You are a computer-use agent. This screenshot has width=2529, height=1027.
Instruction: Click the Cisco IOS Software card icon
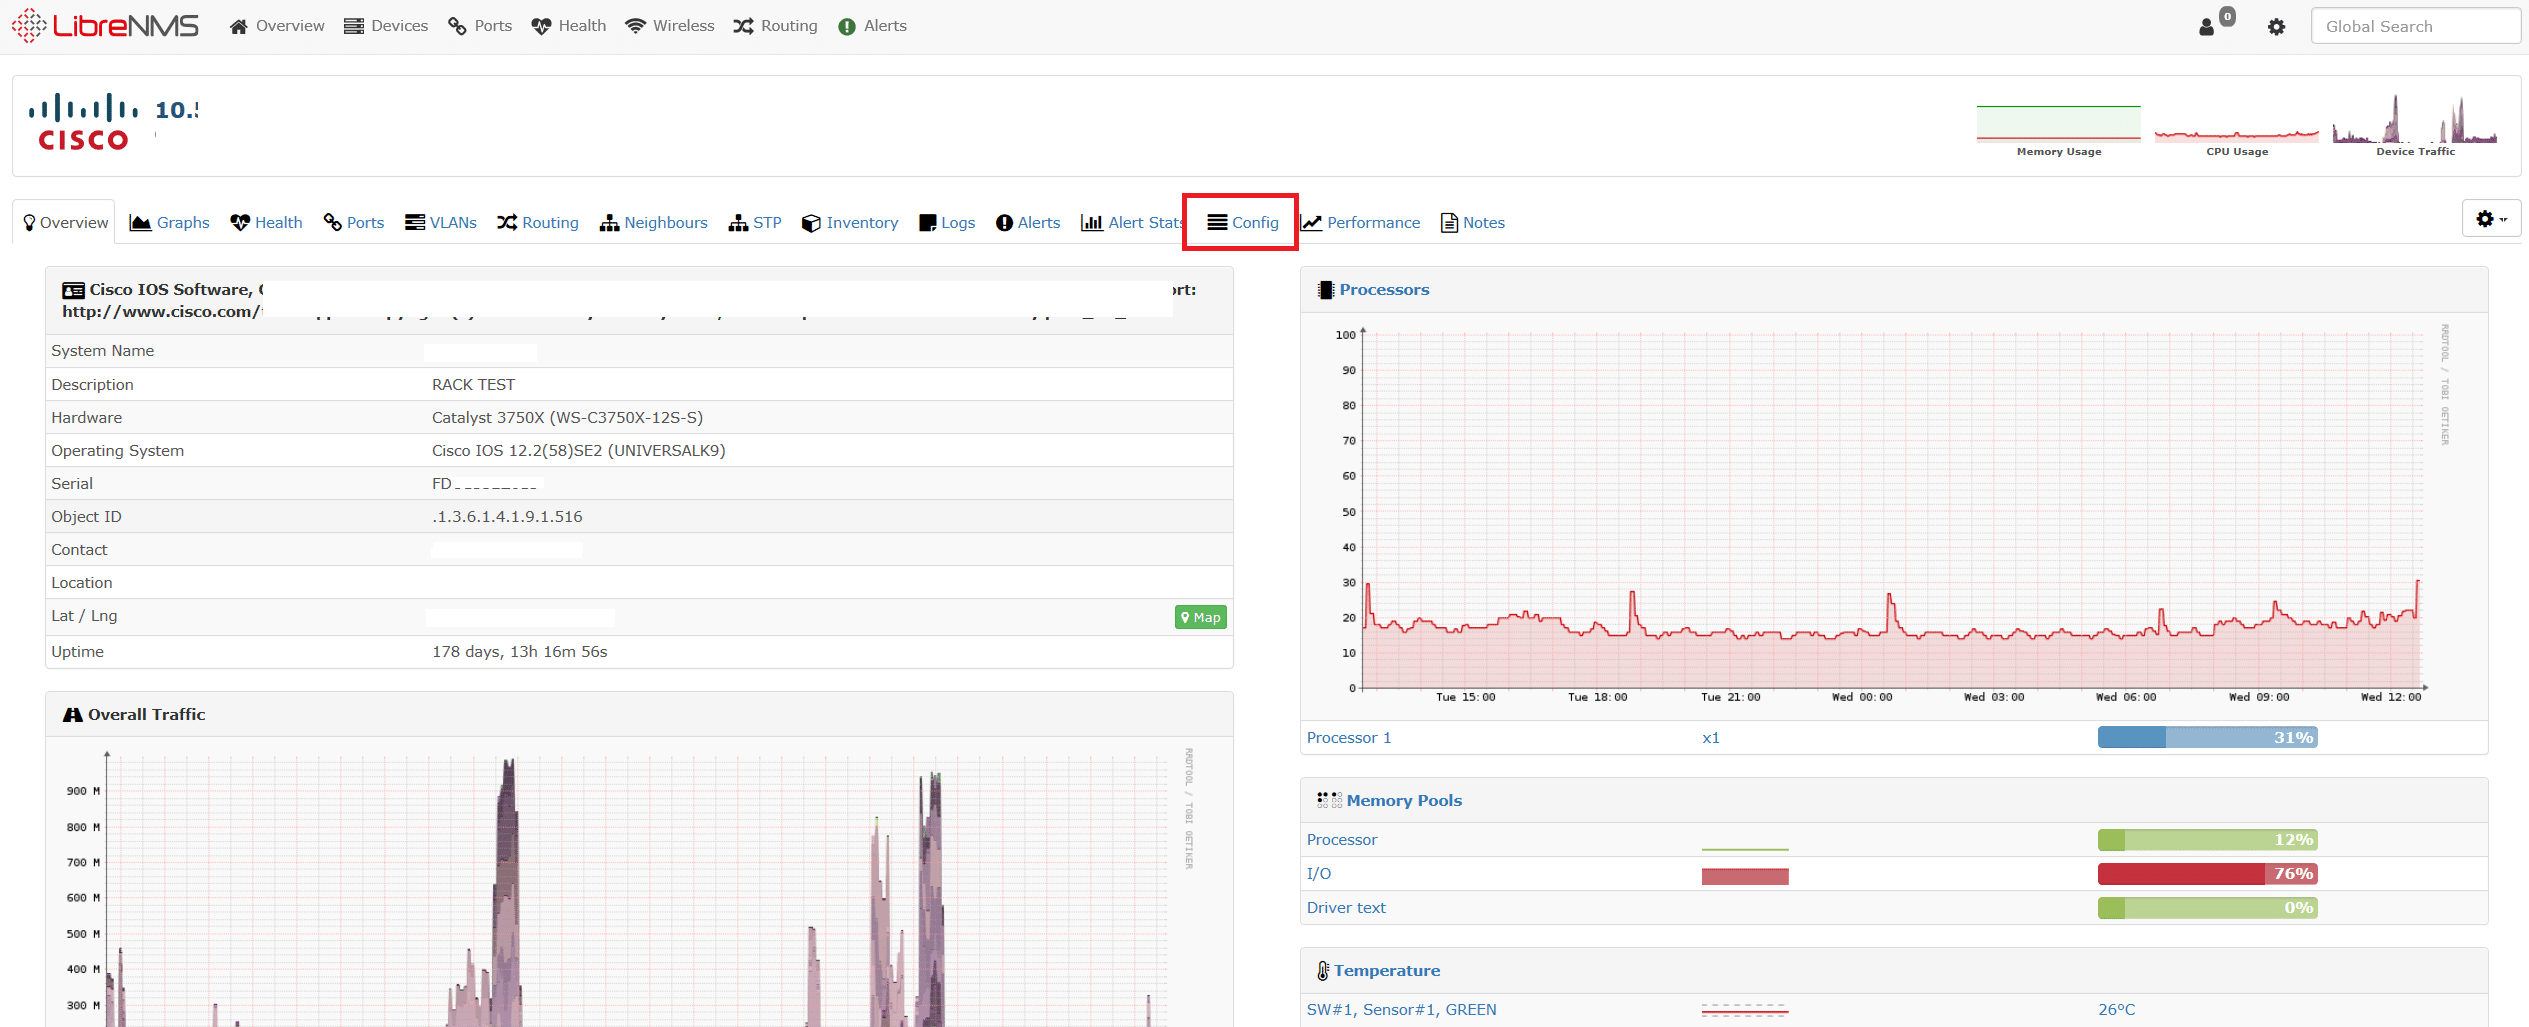point(73,290)
